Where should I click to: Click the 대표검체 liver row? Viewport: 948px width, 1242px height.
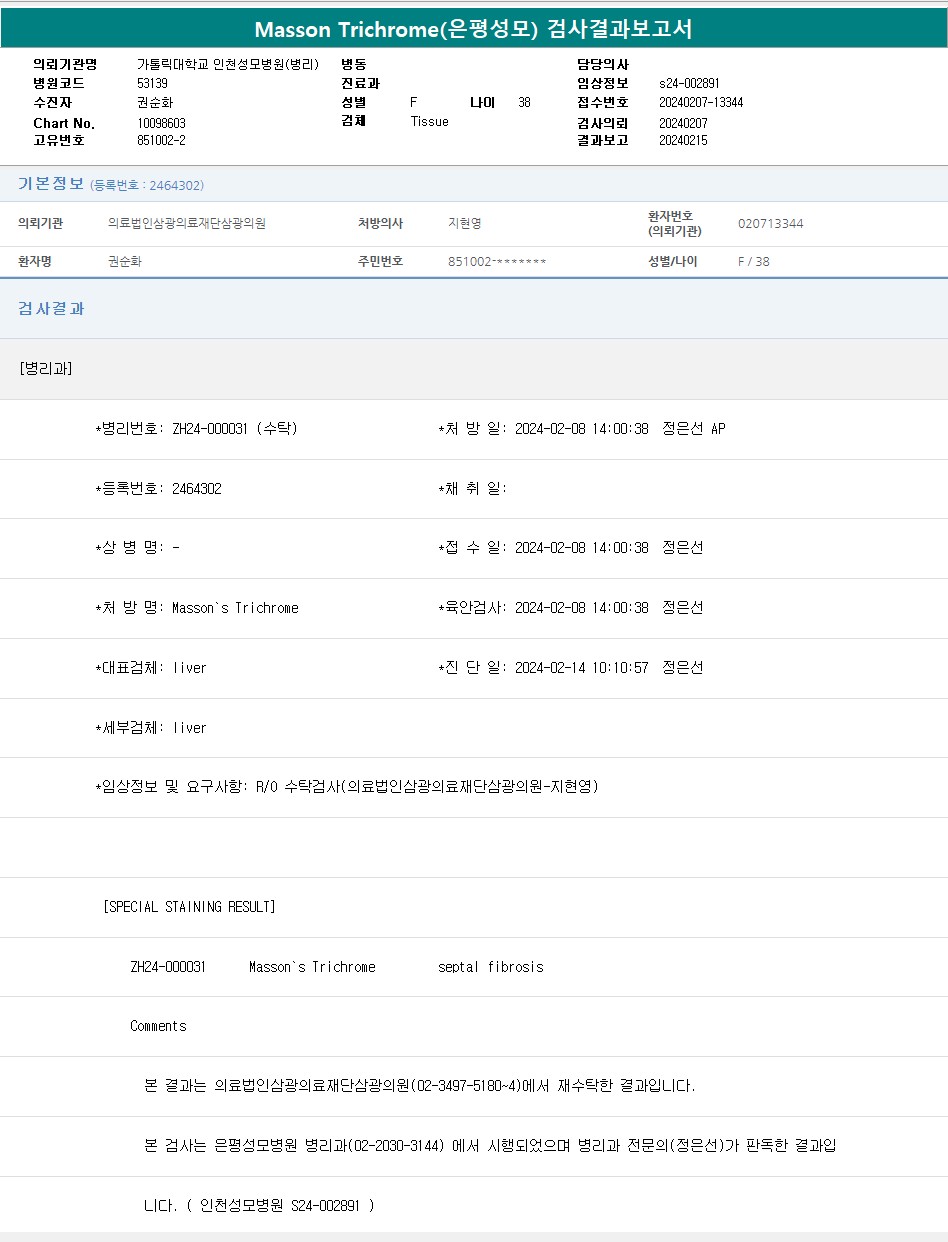click(151, 668)
